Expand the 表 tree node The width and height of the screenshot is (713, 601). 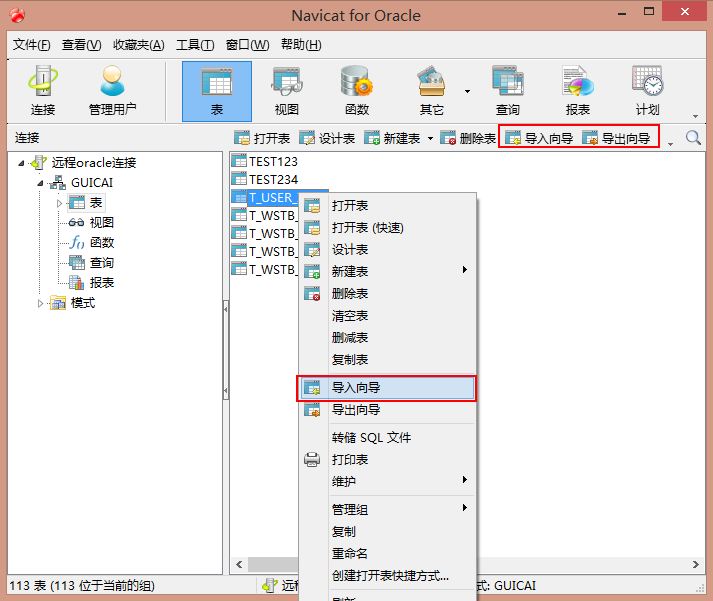[x=59, y=203]
